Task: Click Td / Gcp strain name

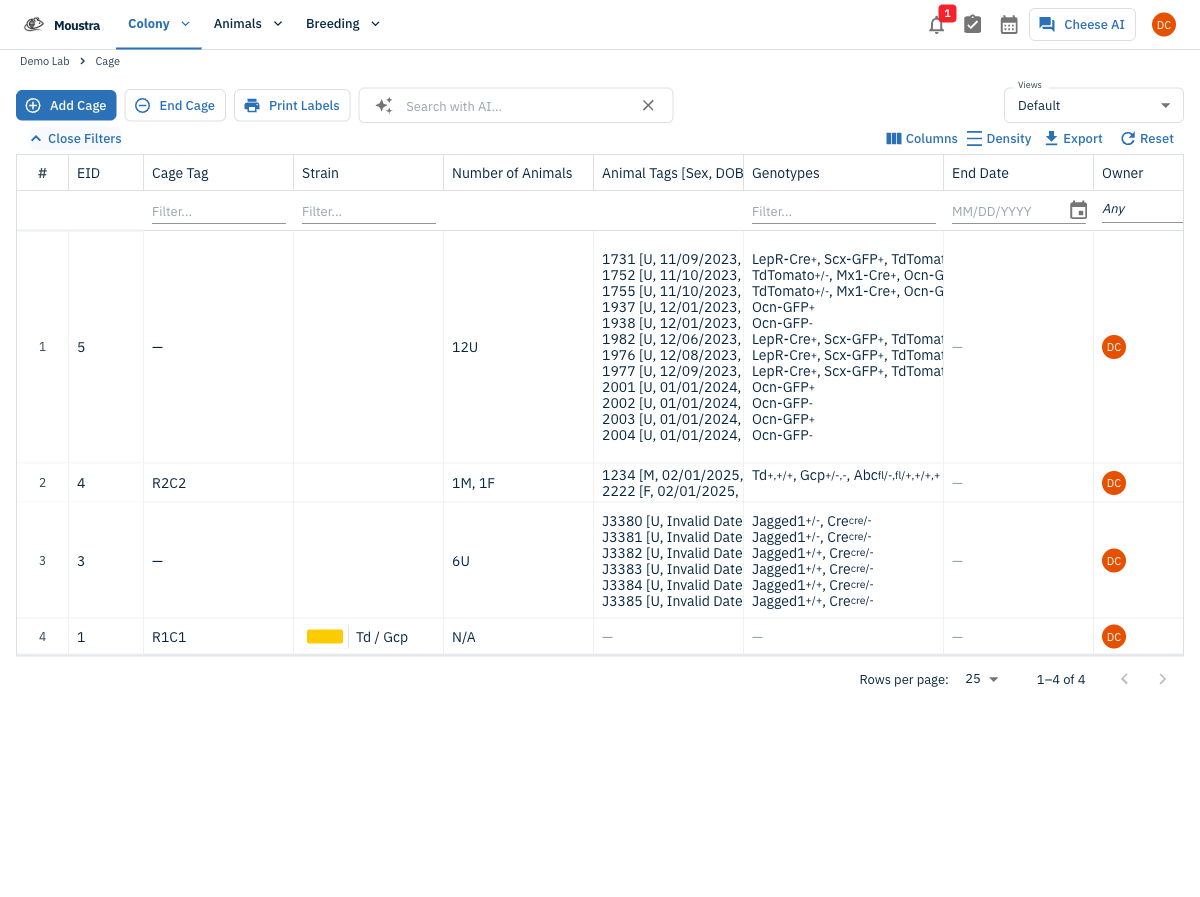Action: [x=382, y=637]
